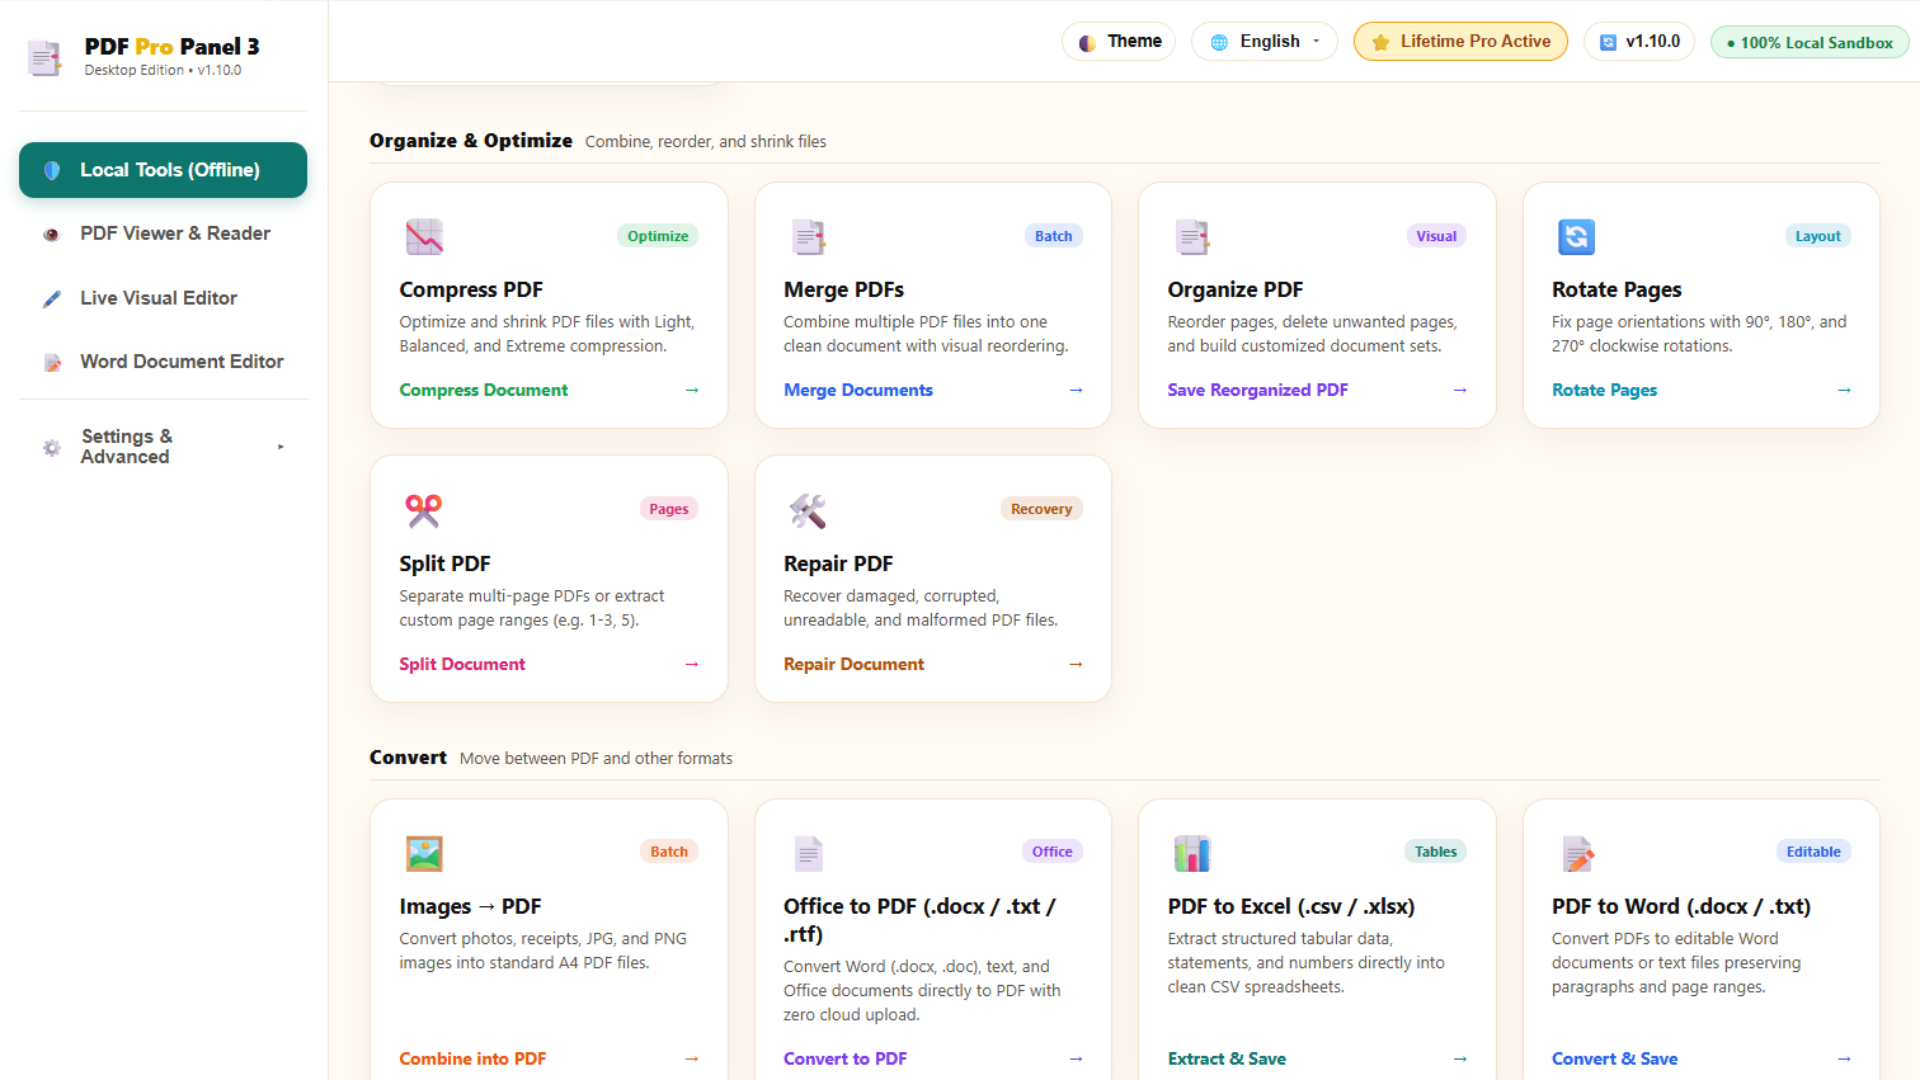Click the arrow next to Merge Documents
1920x1080 pixels.
click(1076, 390)
